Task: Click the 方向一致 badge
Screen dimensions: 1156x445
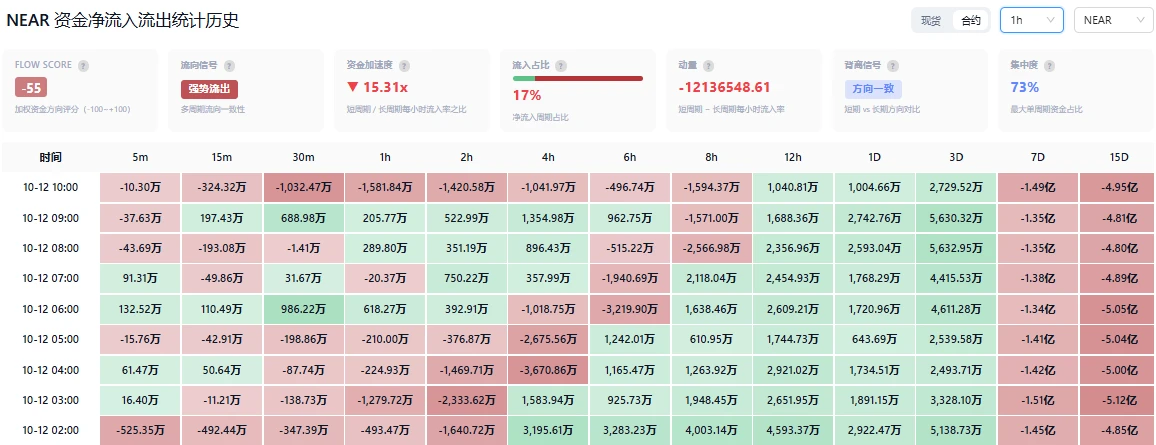Action: (873, 89)
